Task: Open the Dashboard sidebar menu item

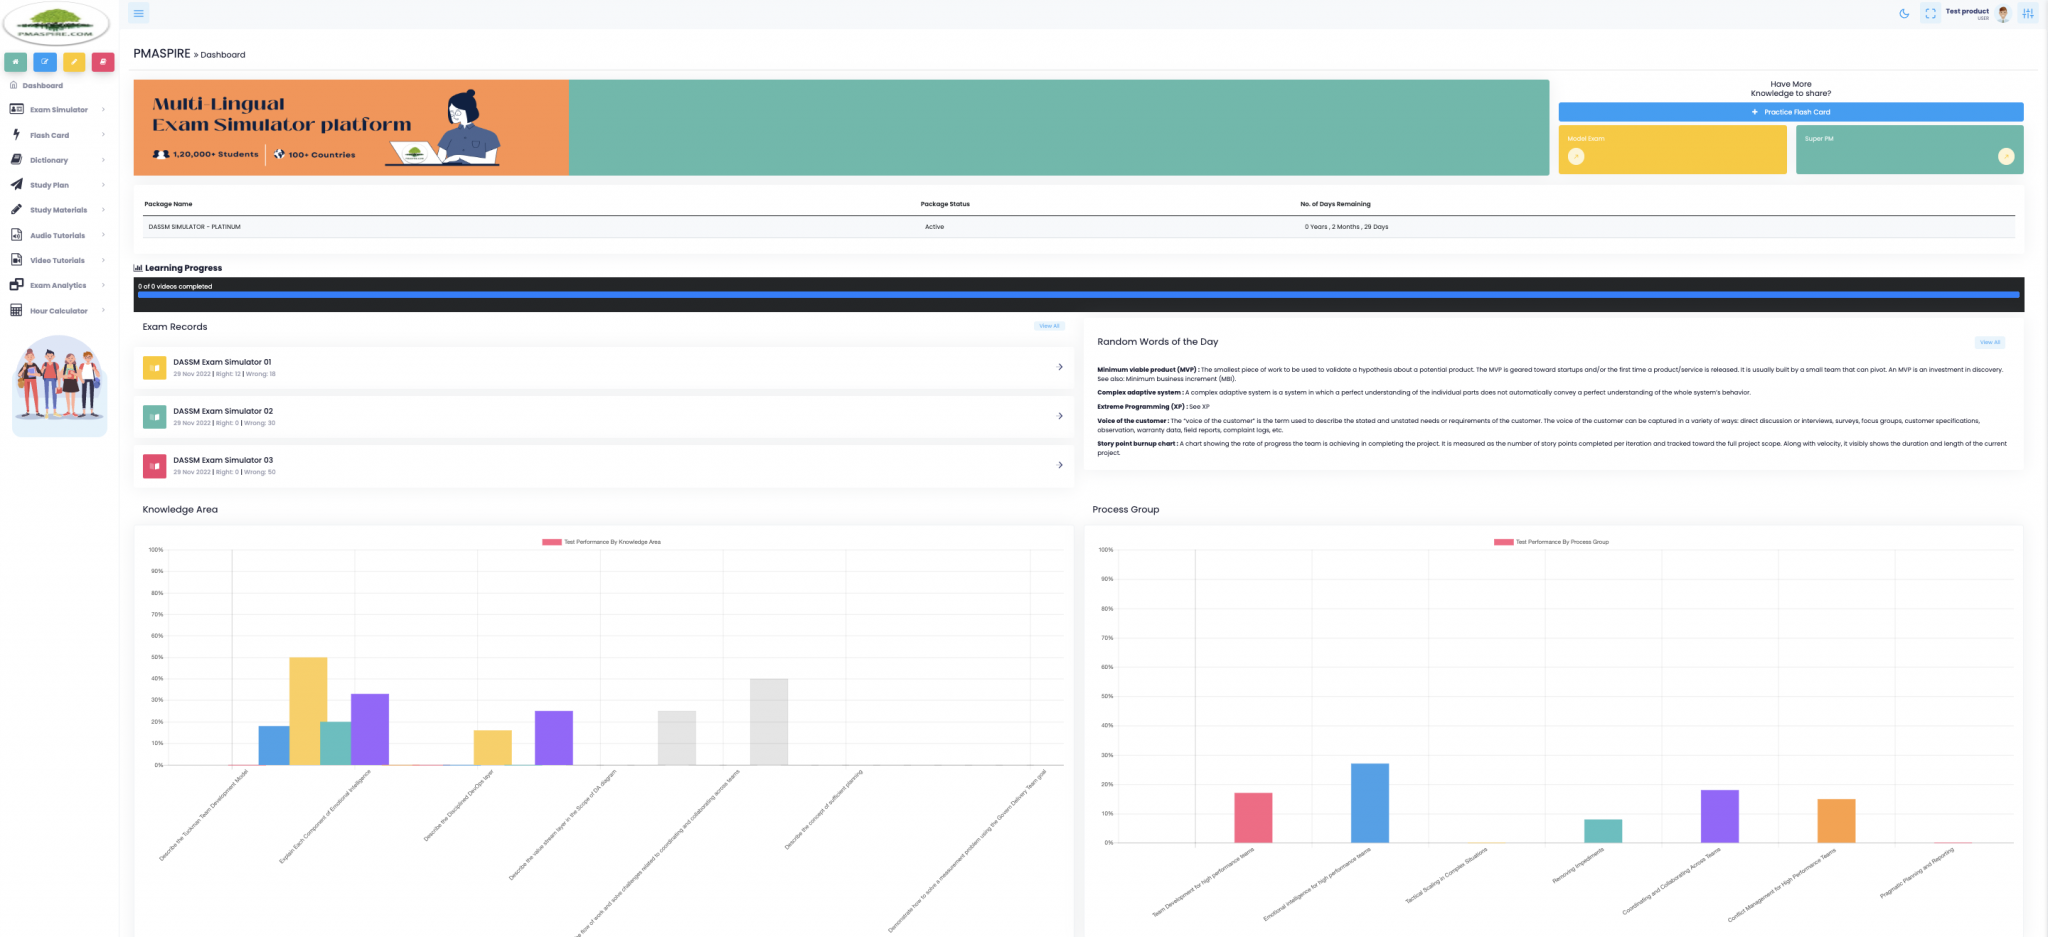Action: (42, 85)
